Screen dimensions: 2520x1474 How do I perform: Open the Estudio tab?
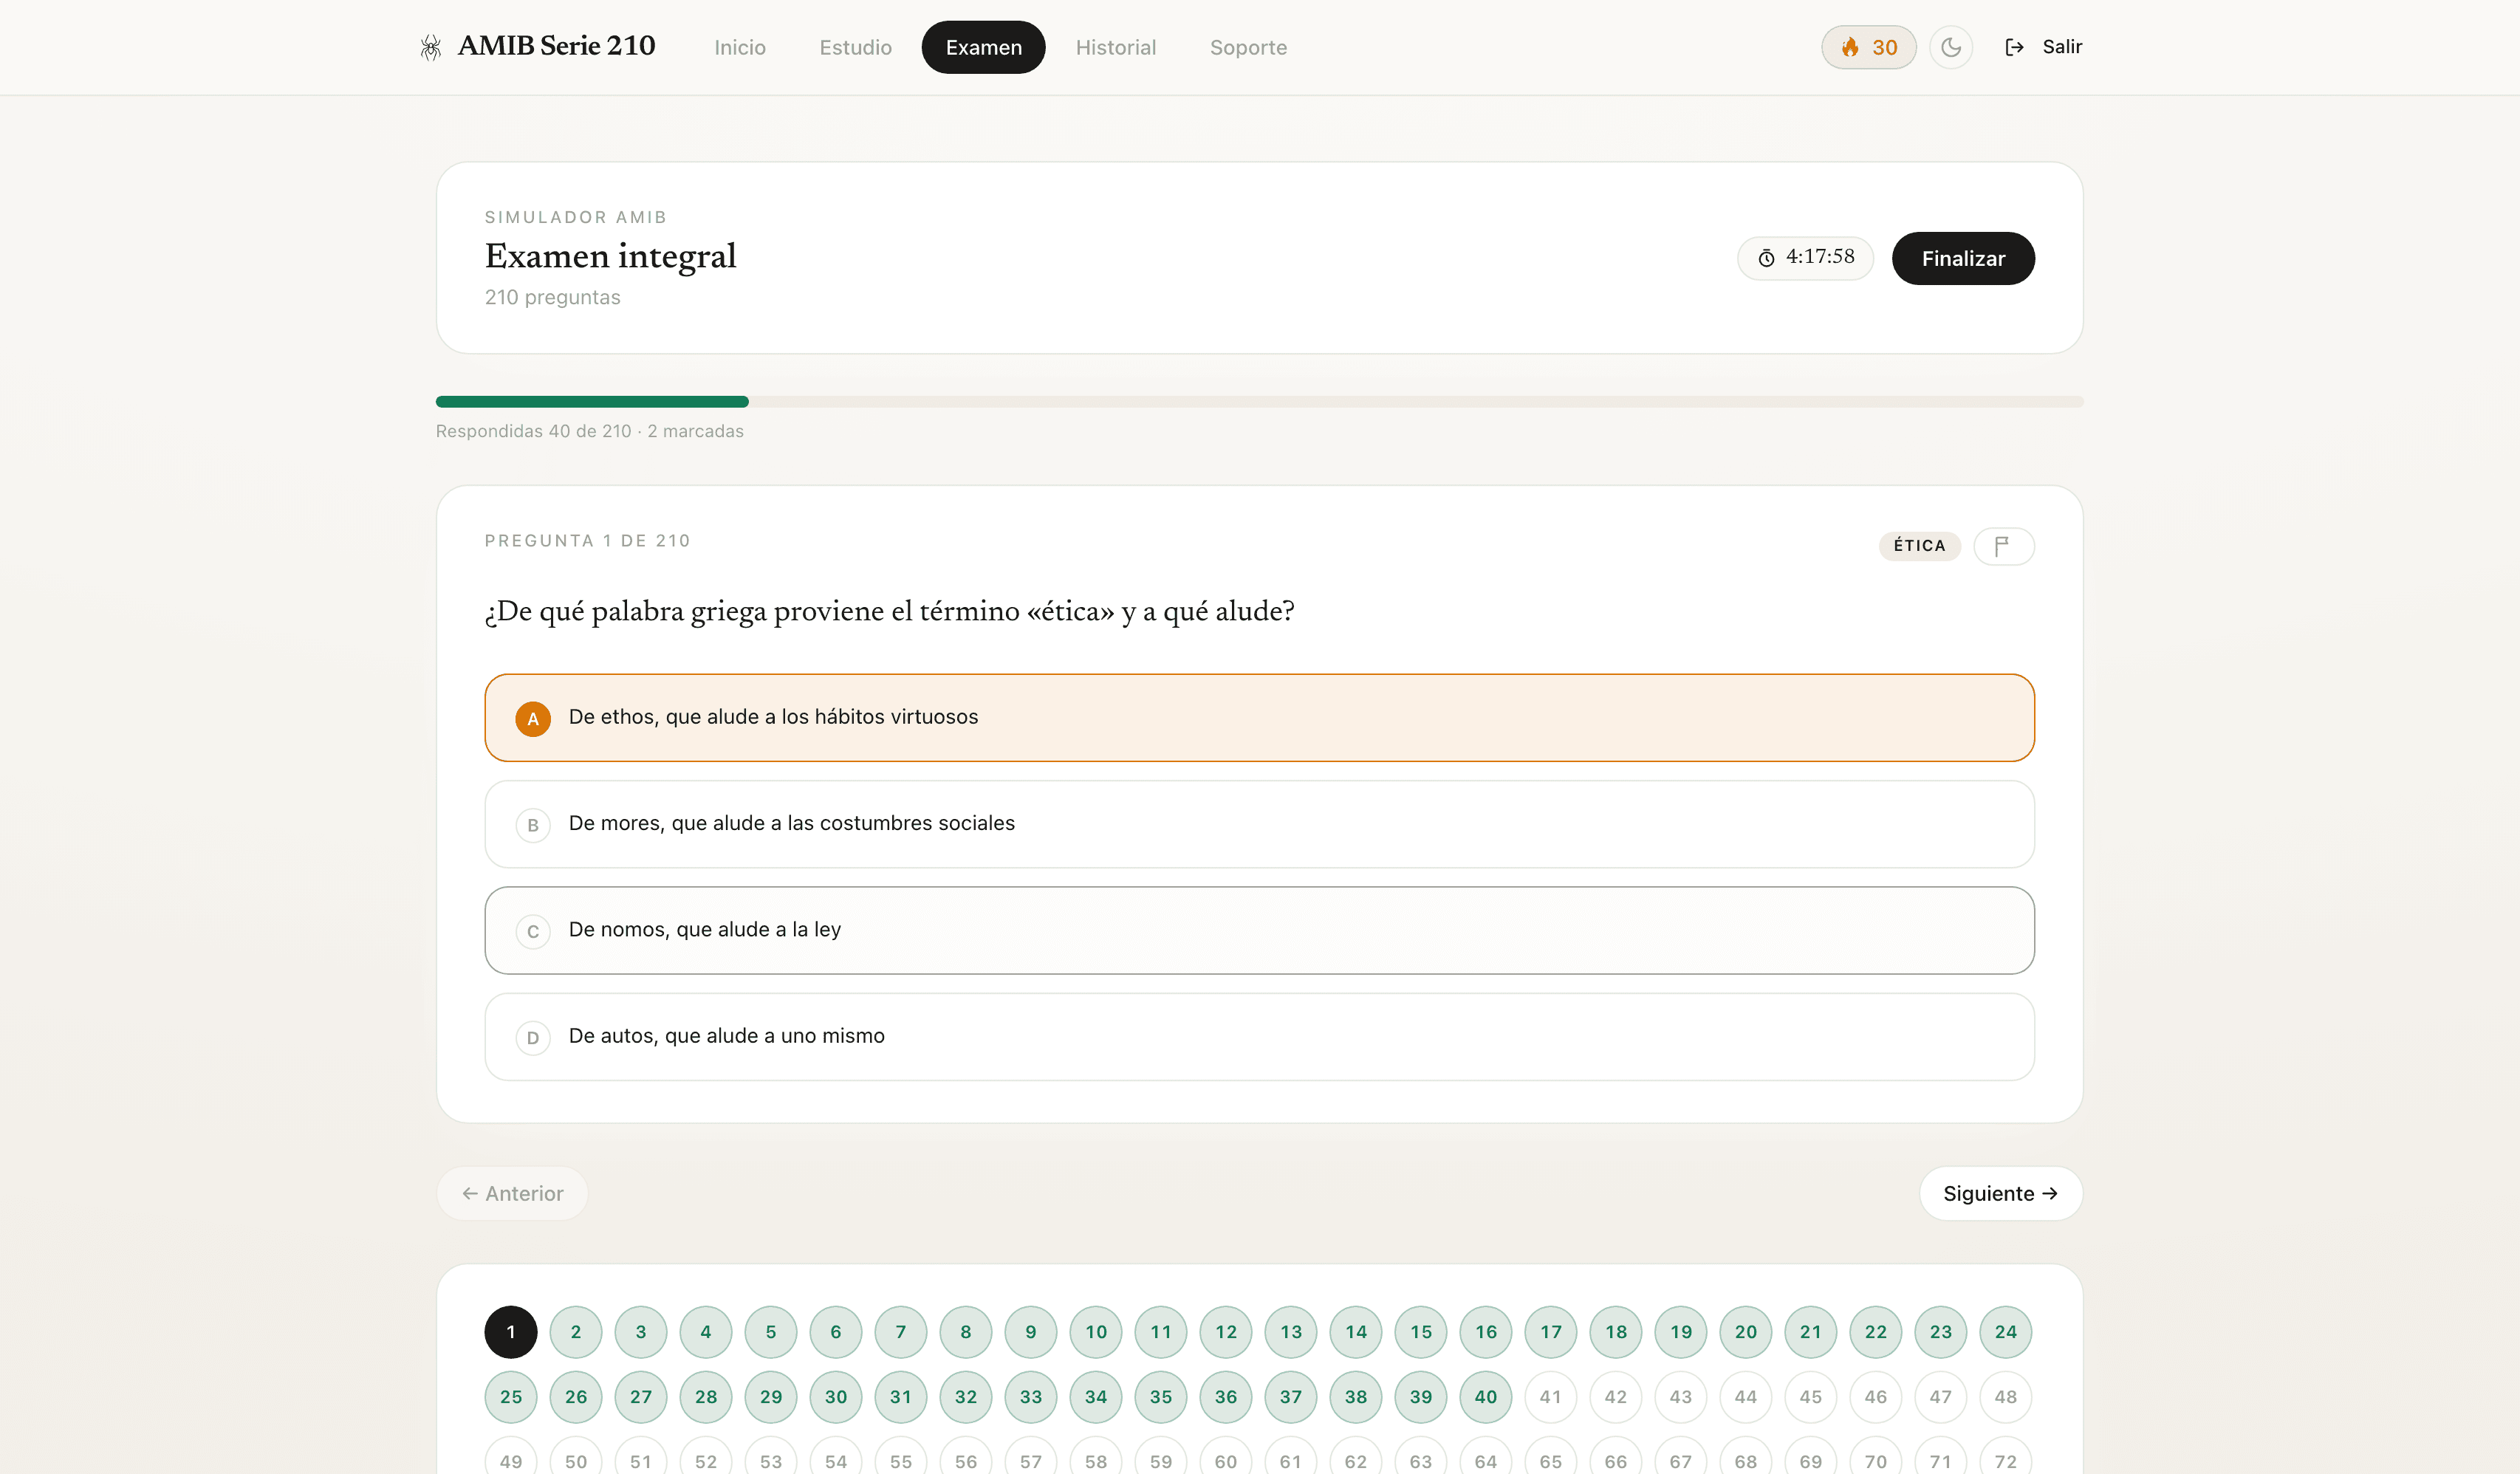tap(855, 47)
